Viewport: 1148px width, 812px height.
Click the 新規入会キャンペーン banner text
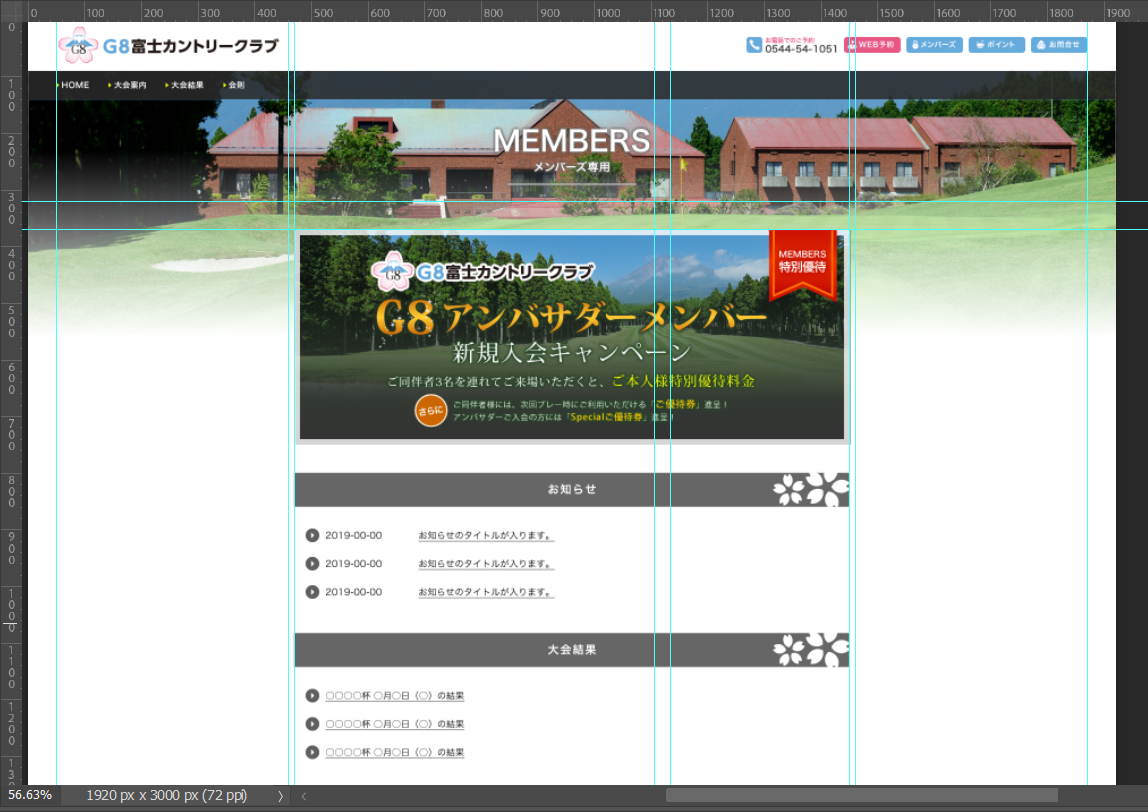[571, 353]
